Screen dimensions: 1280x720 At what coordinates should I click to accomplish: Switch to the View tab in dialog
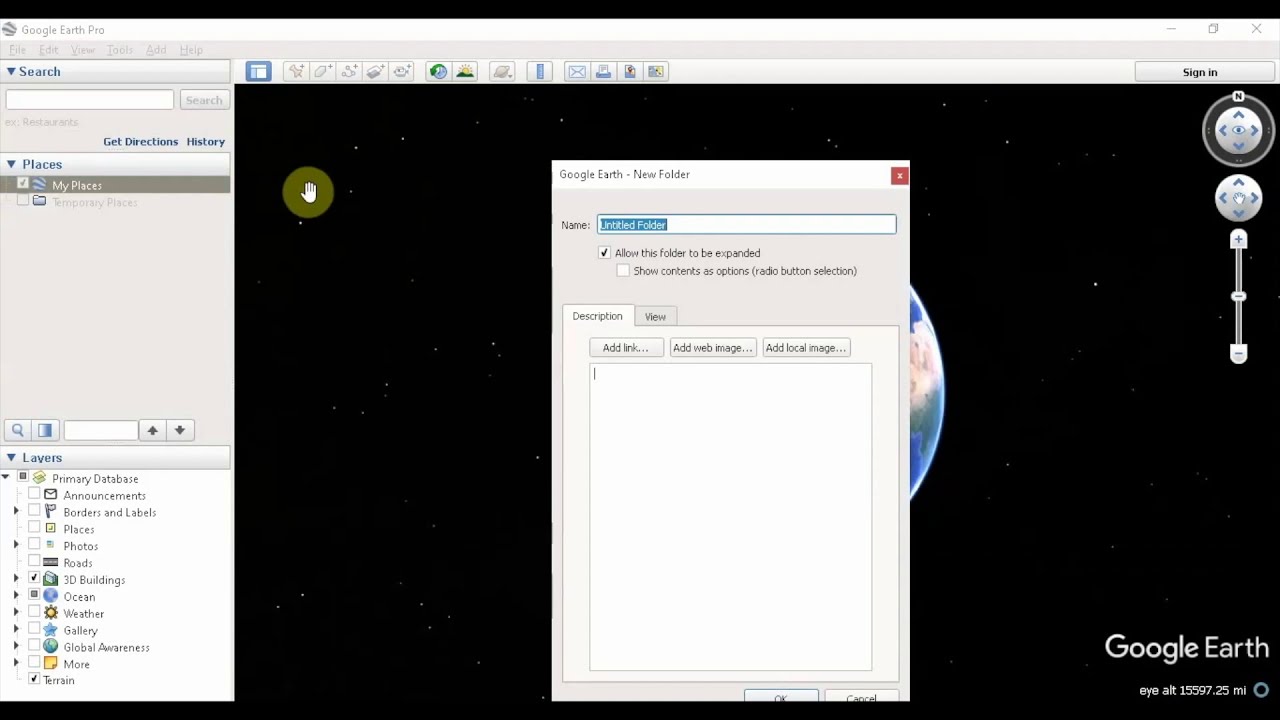coord(655,317)
